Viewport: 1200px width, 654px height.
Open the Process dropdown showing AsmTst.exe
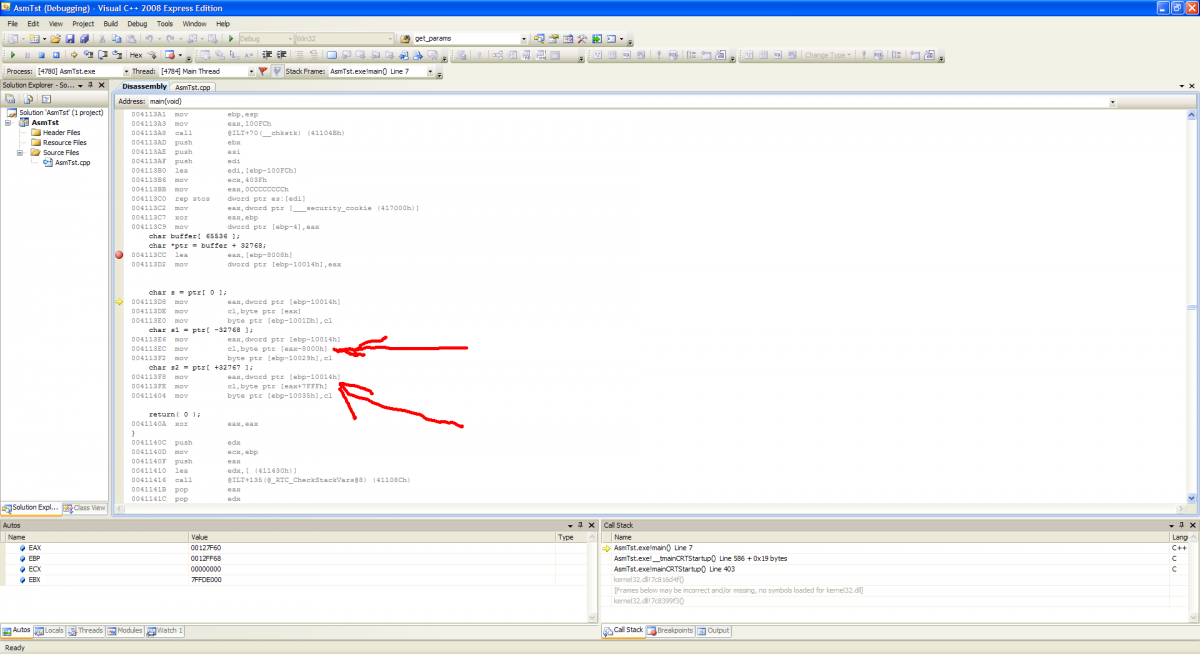tap(126, 72)
